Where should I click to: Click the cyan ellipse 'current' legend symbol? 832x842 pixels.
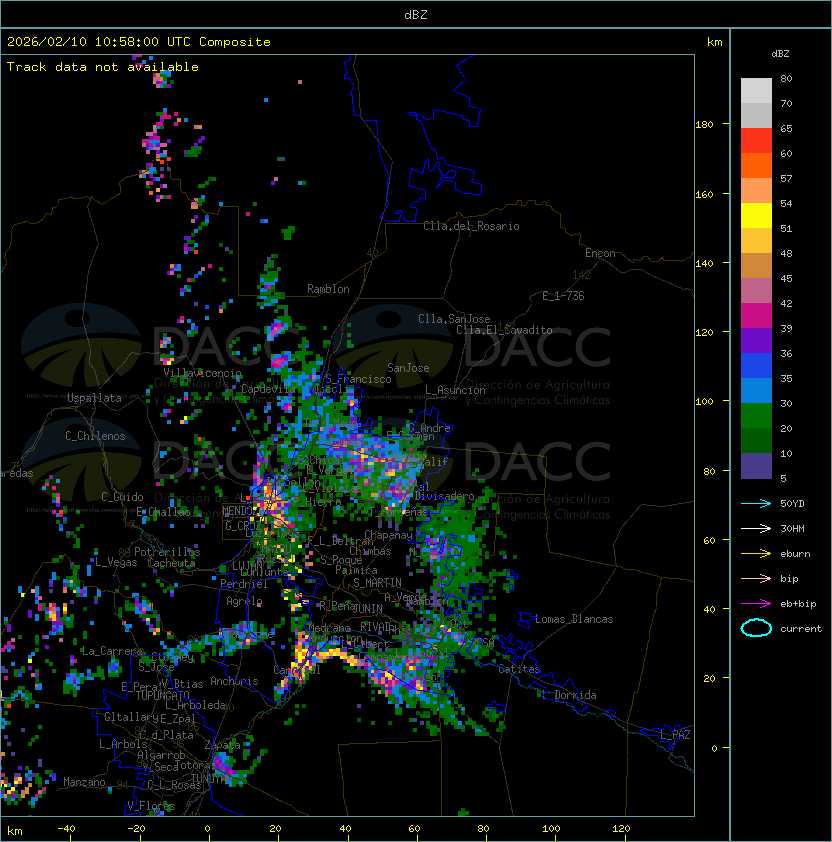point(756,628)
